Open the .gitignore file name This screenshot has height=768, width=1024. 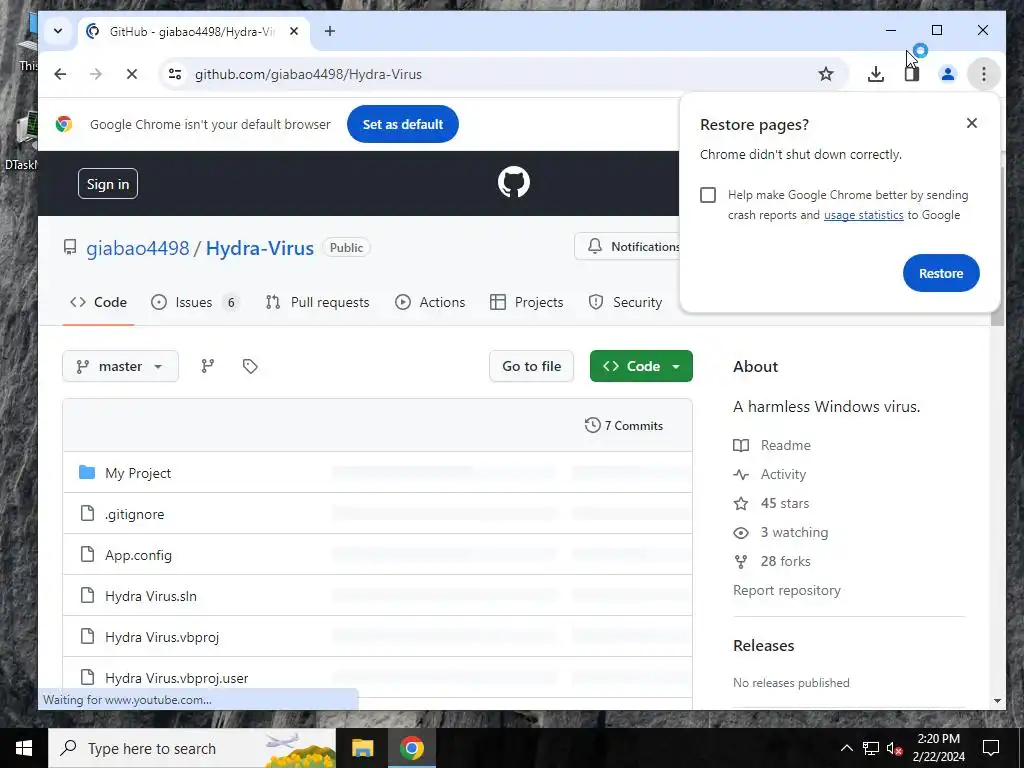point(135,514)
